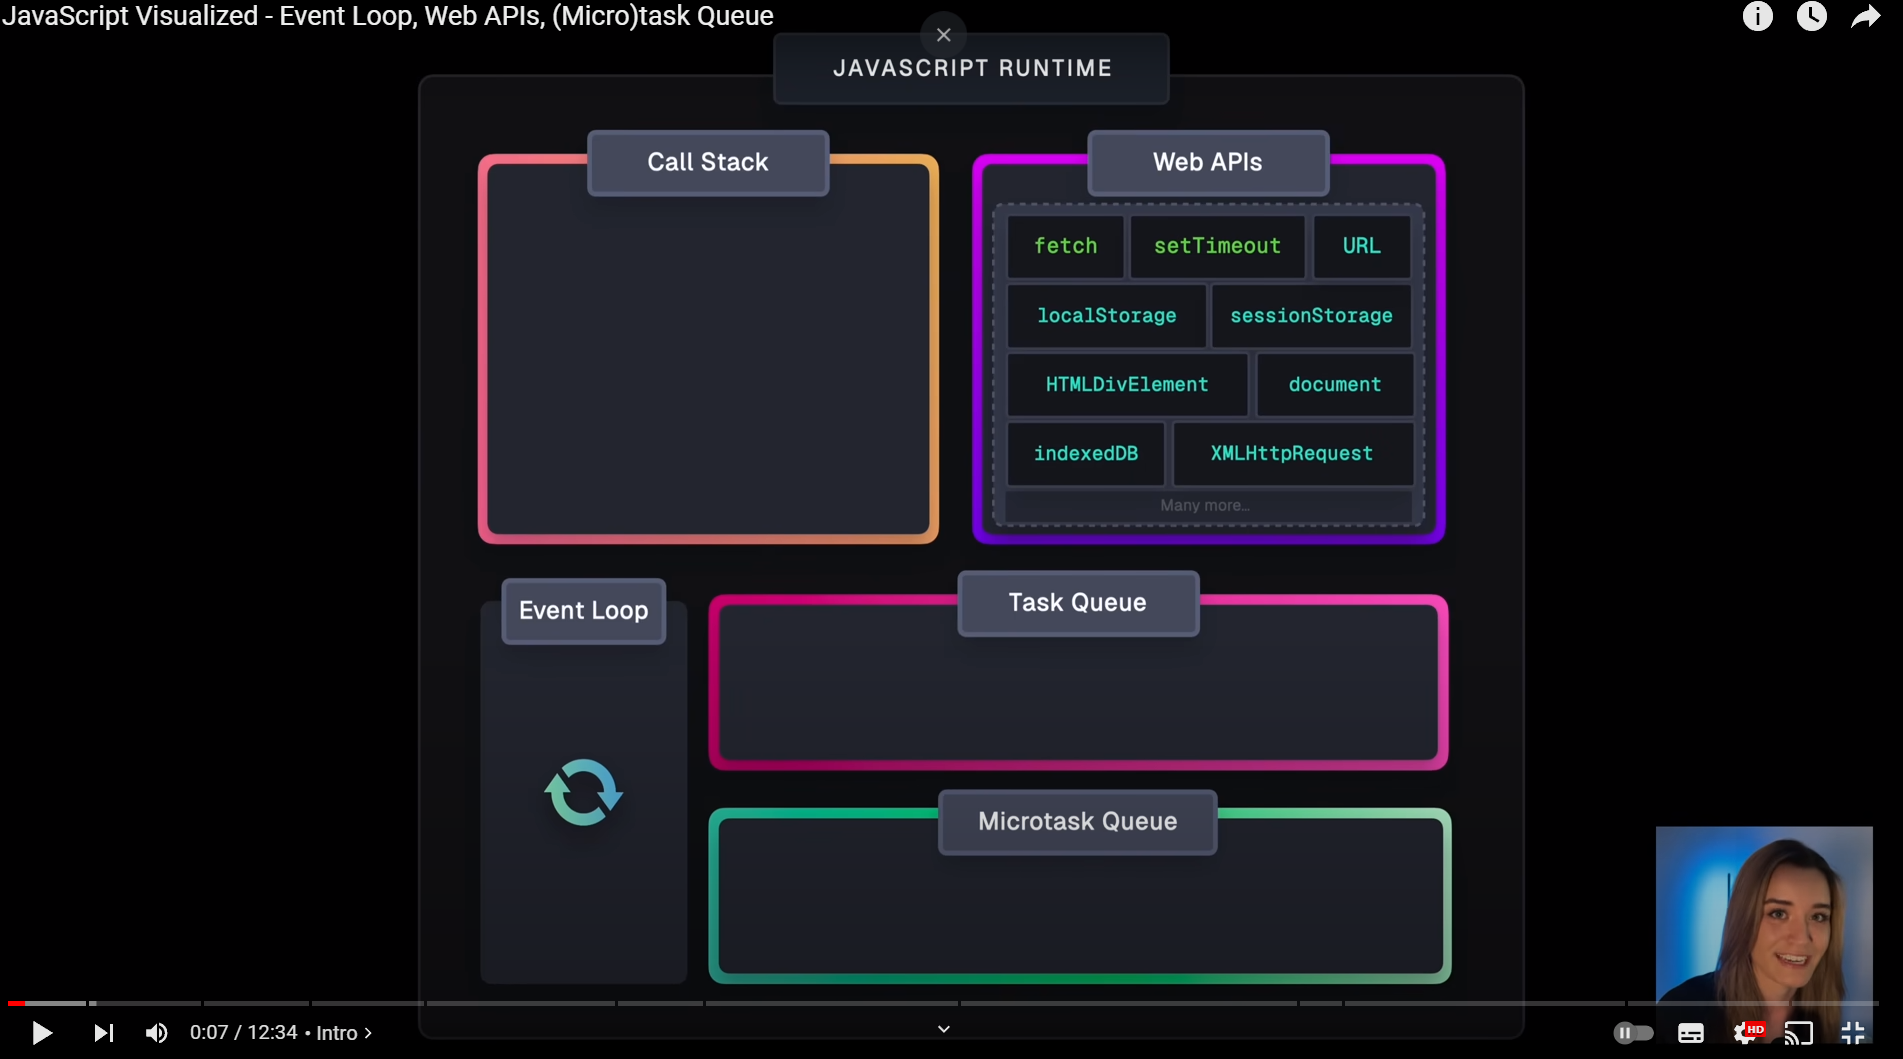1903x1059 pixels.
Task: Show video info card
Action: [1757, 16]
